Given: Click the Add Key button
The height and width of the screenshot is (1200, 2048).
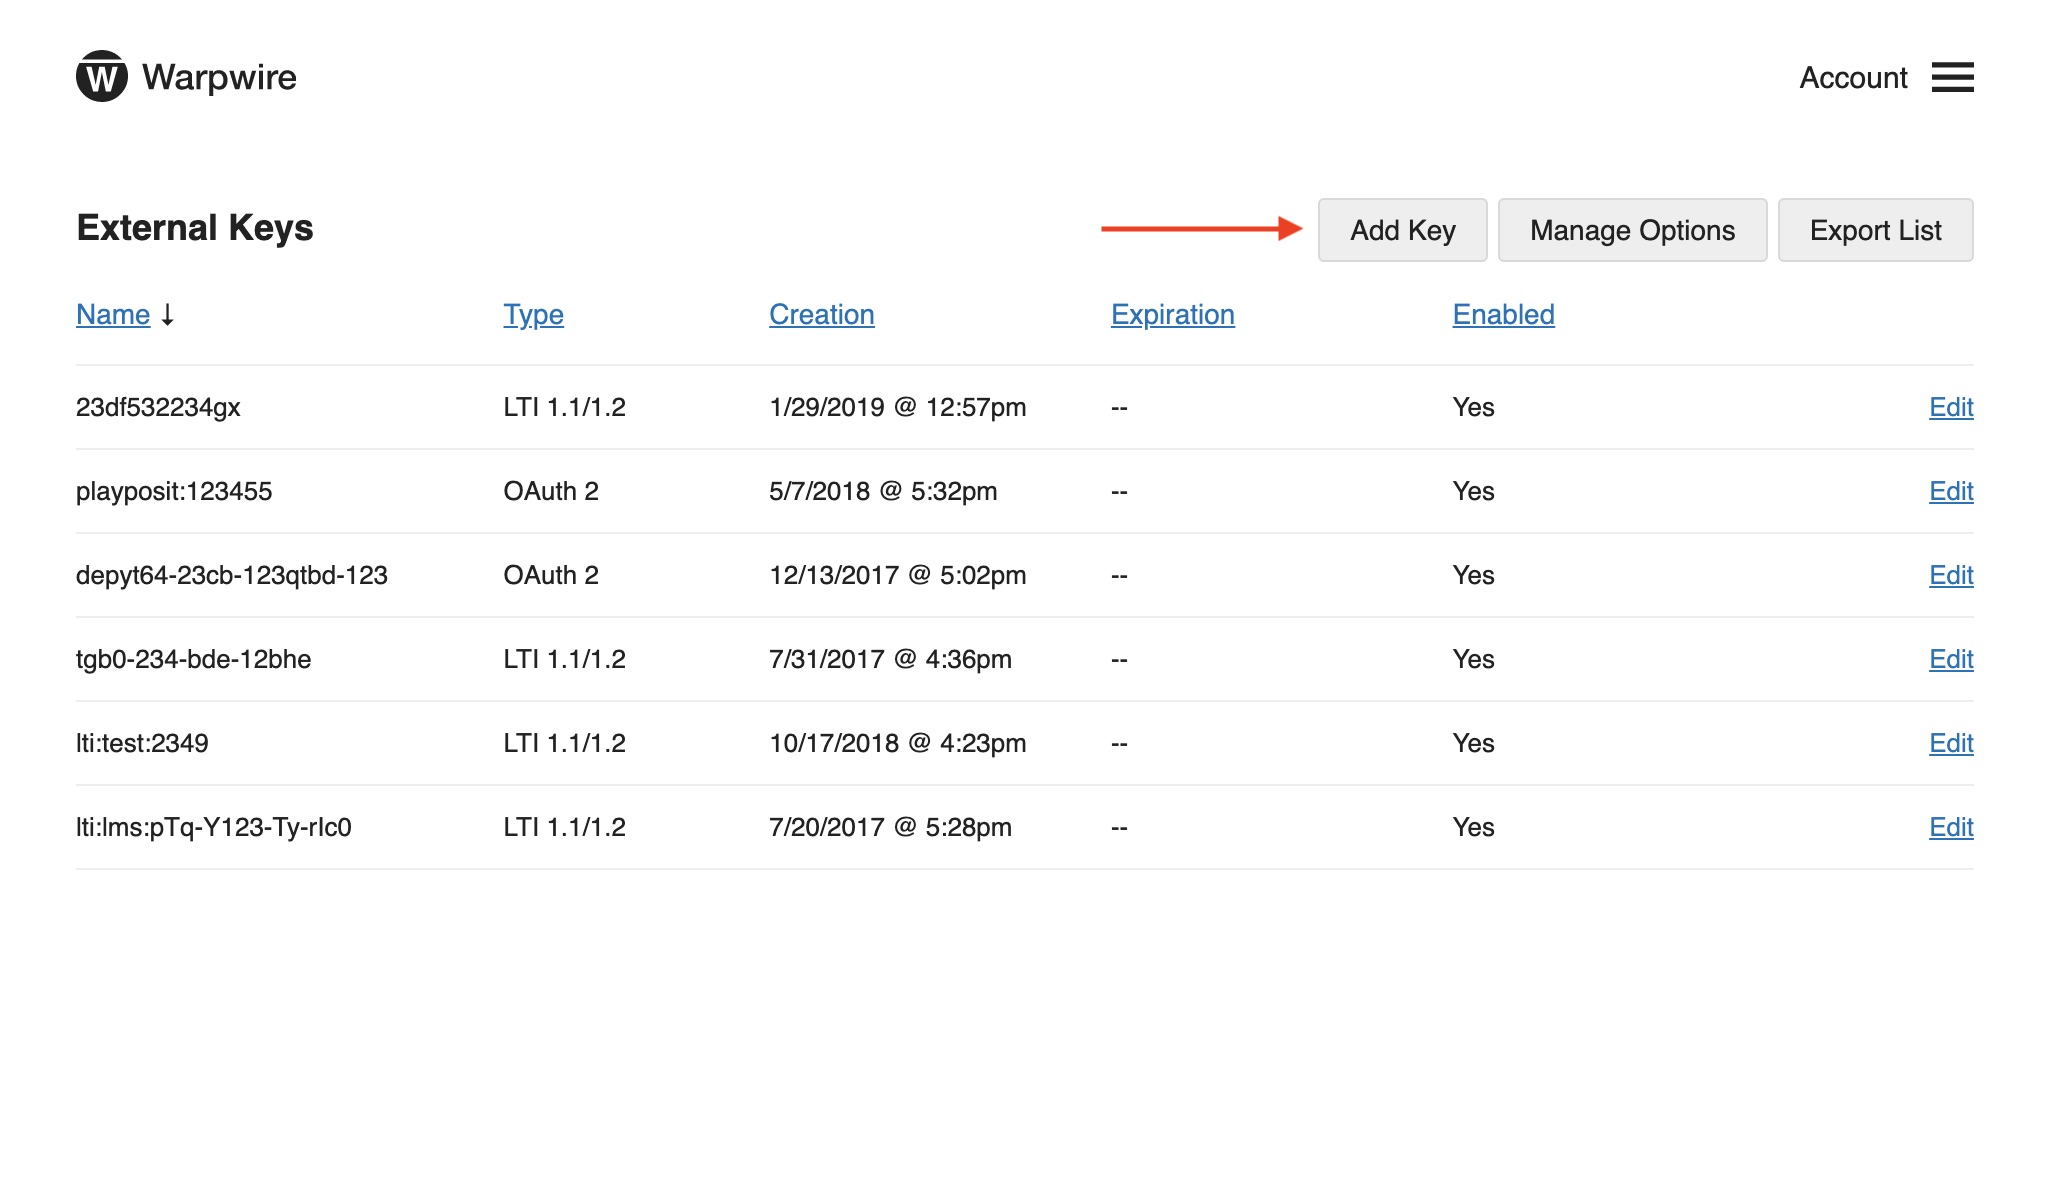Looking at the screenshot, I should (x=1400, y=229).
